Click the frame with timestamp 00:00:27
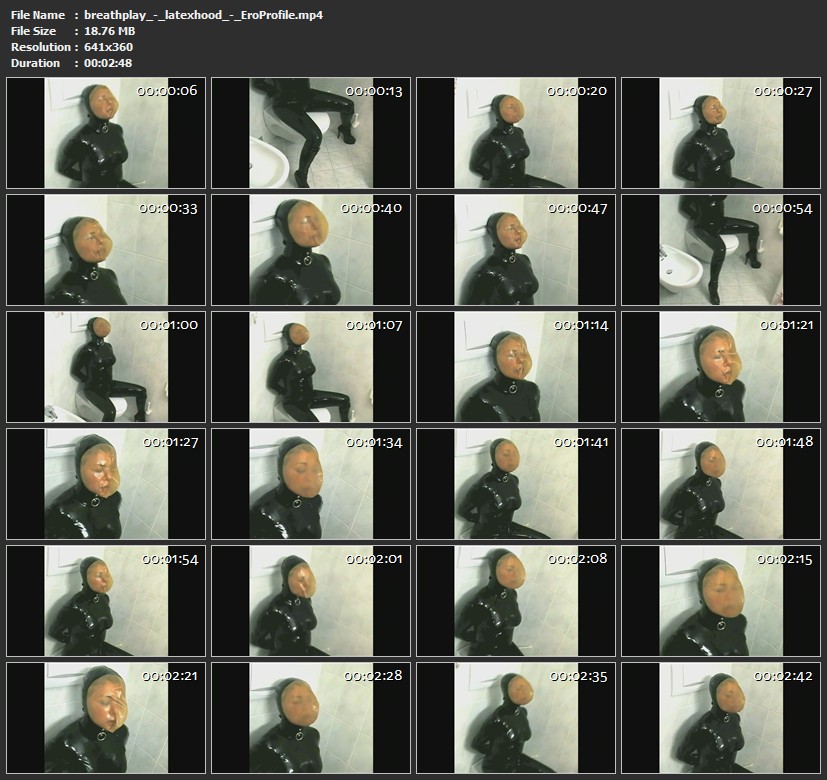Image resolution: width=827 pixels, height=780 pixels. tap(720, 133)
